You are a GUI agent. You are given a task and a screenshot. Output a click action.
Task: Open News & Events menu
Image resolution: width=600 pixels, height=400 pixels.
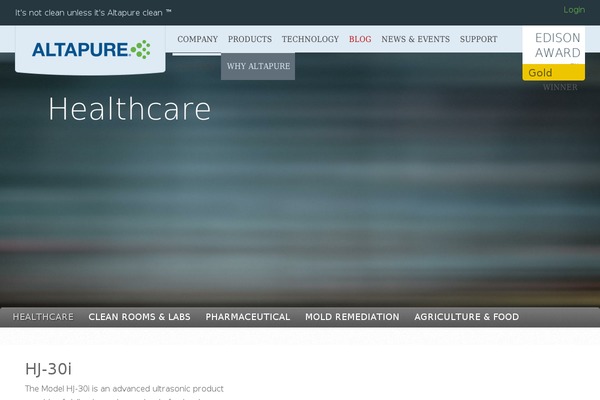[x=415, y=39]
